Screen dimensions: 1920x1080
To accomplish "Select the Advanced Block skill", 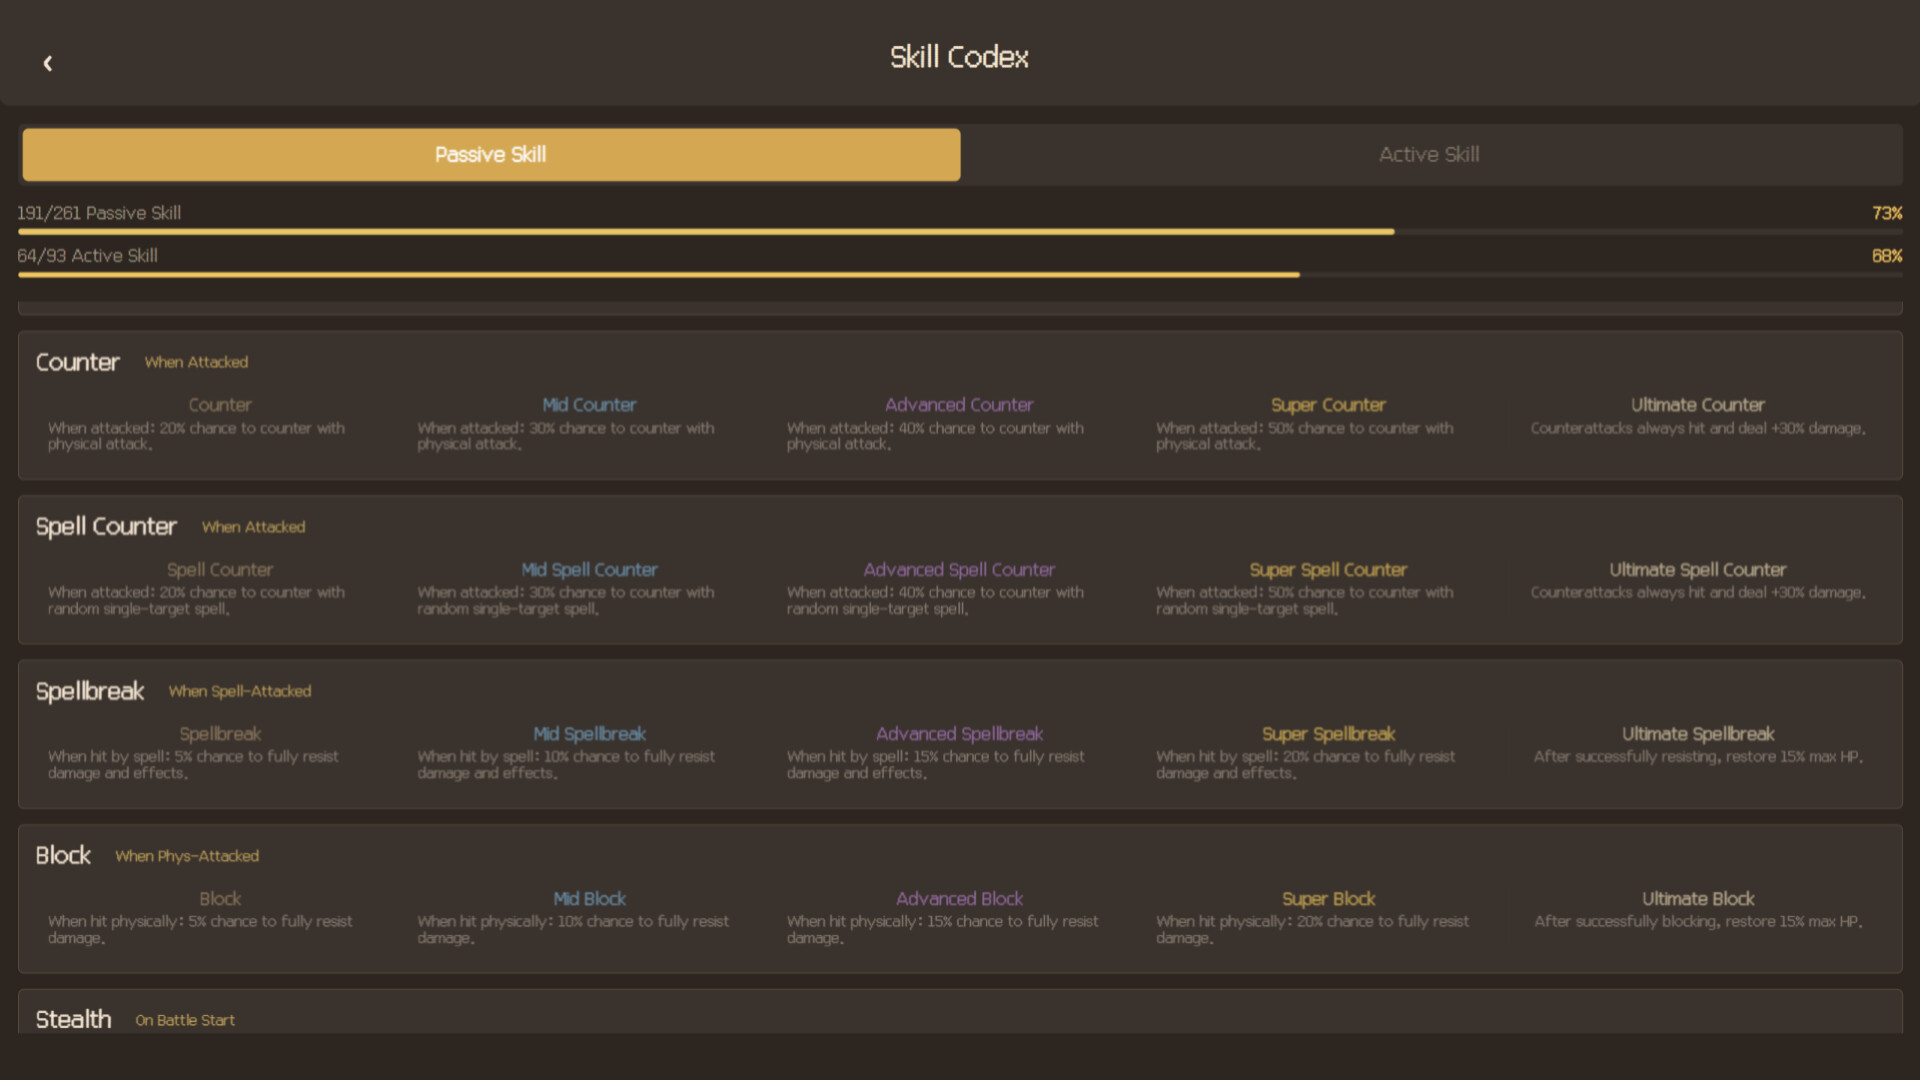I will pos(959,899).
